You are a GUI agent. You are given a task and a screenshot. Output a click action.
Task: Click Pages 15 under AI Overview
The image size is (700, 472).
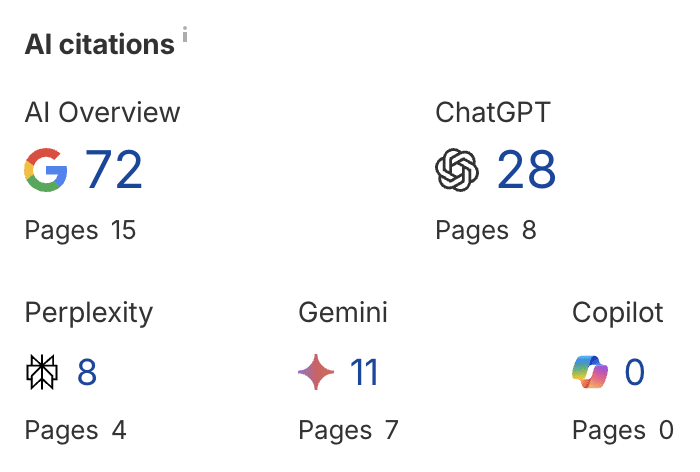coord(80,231)
